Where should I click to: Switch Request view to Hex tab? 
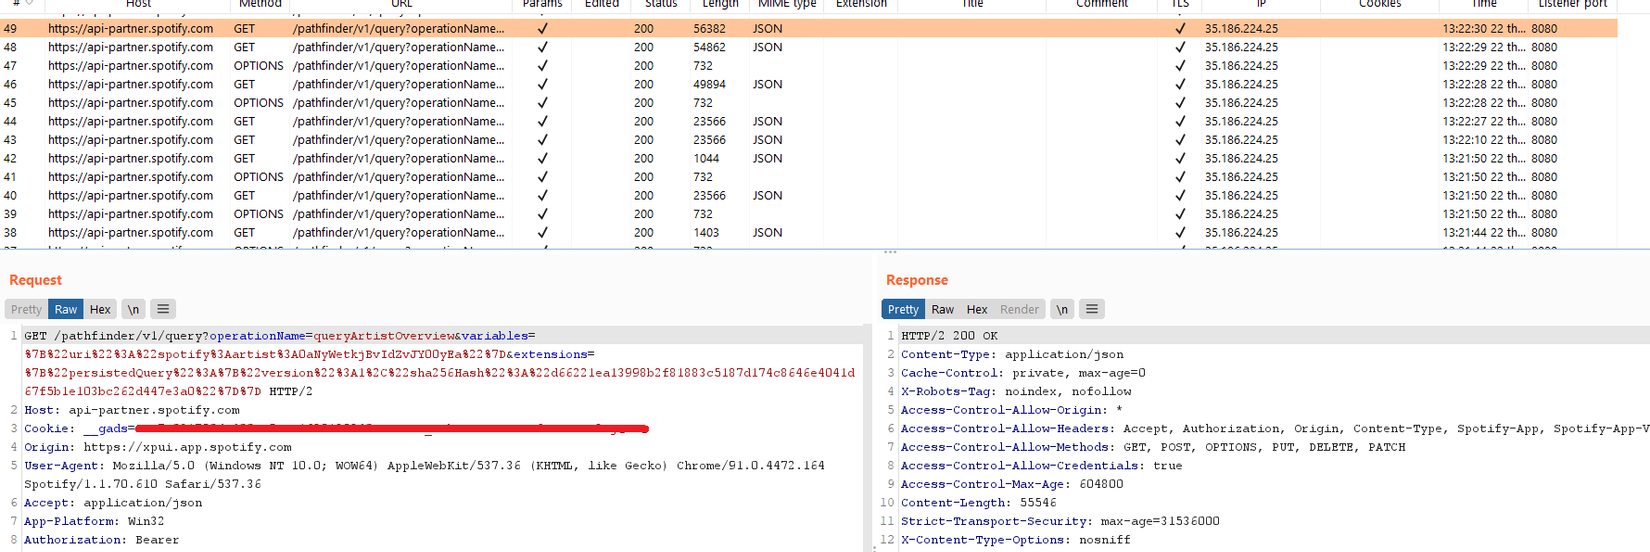tap(100, 309)
